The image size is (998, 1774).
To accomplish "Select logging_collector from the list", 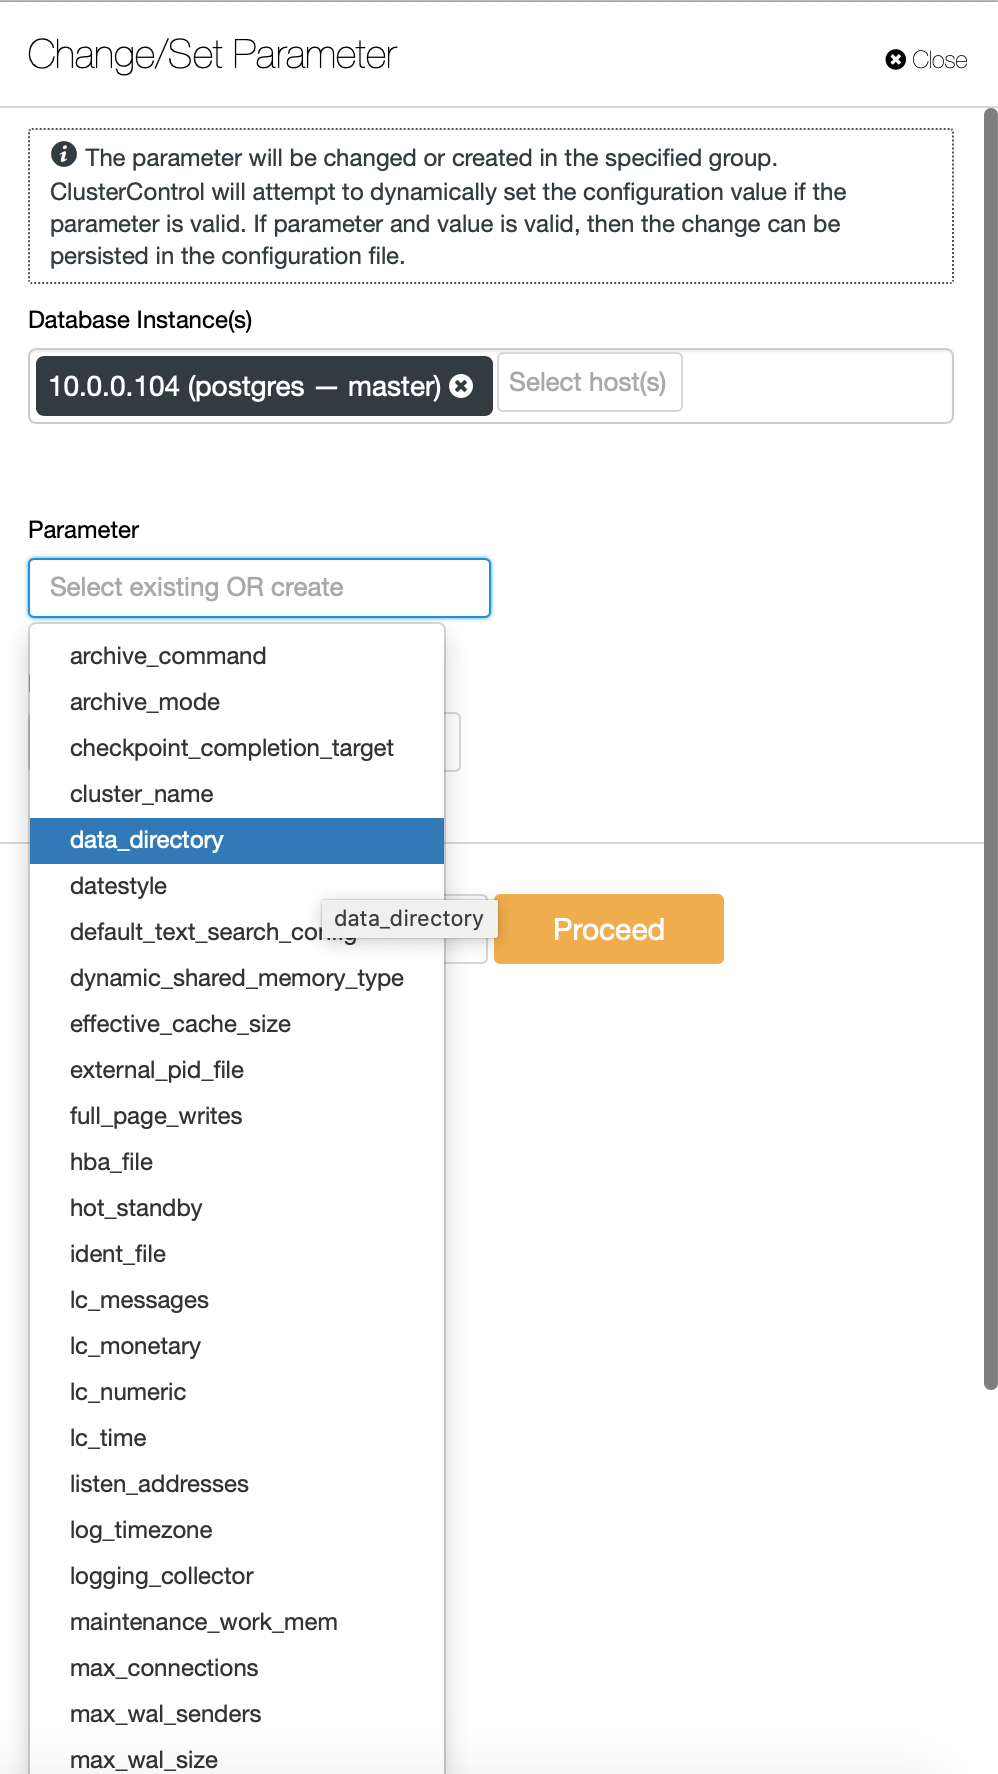I will coord(161,1576).
